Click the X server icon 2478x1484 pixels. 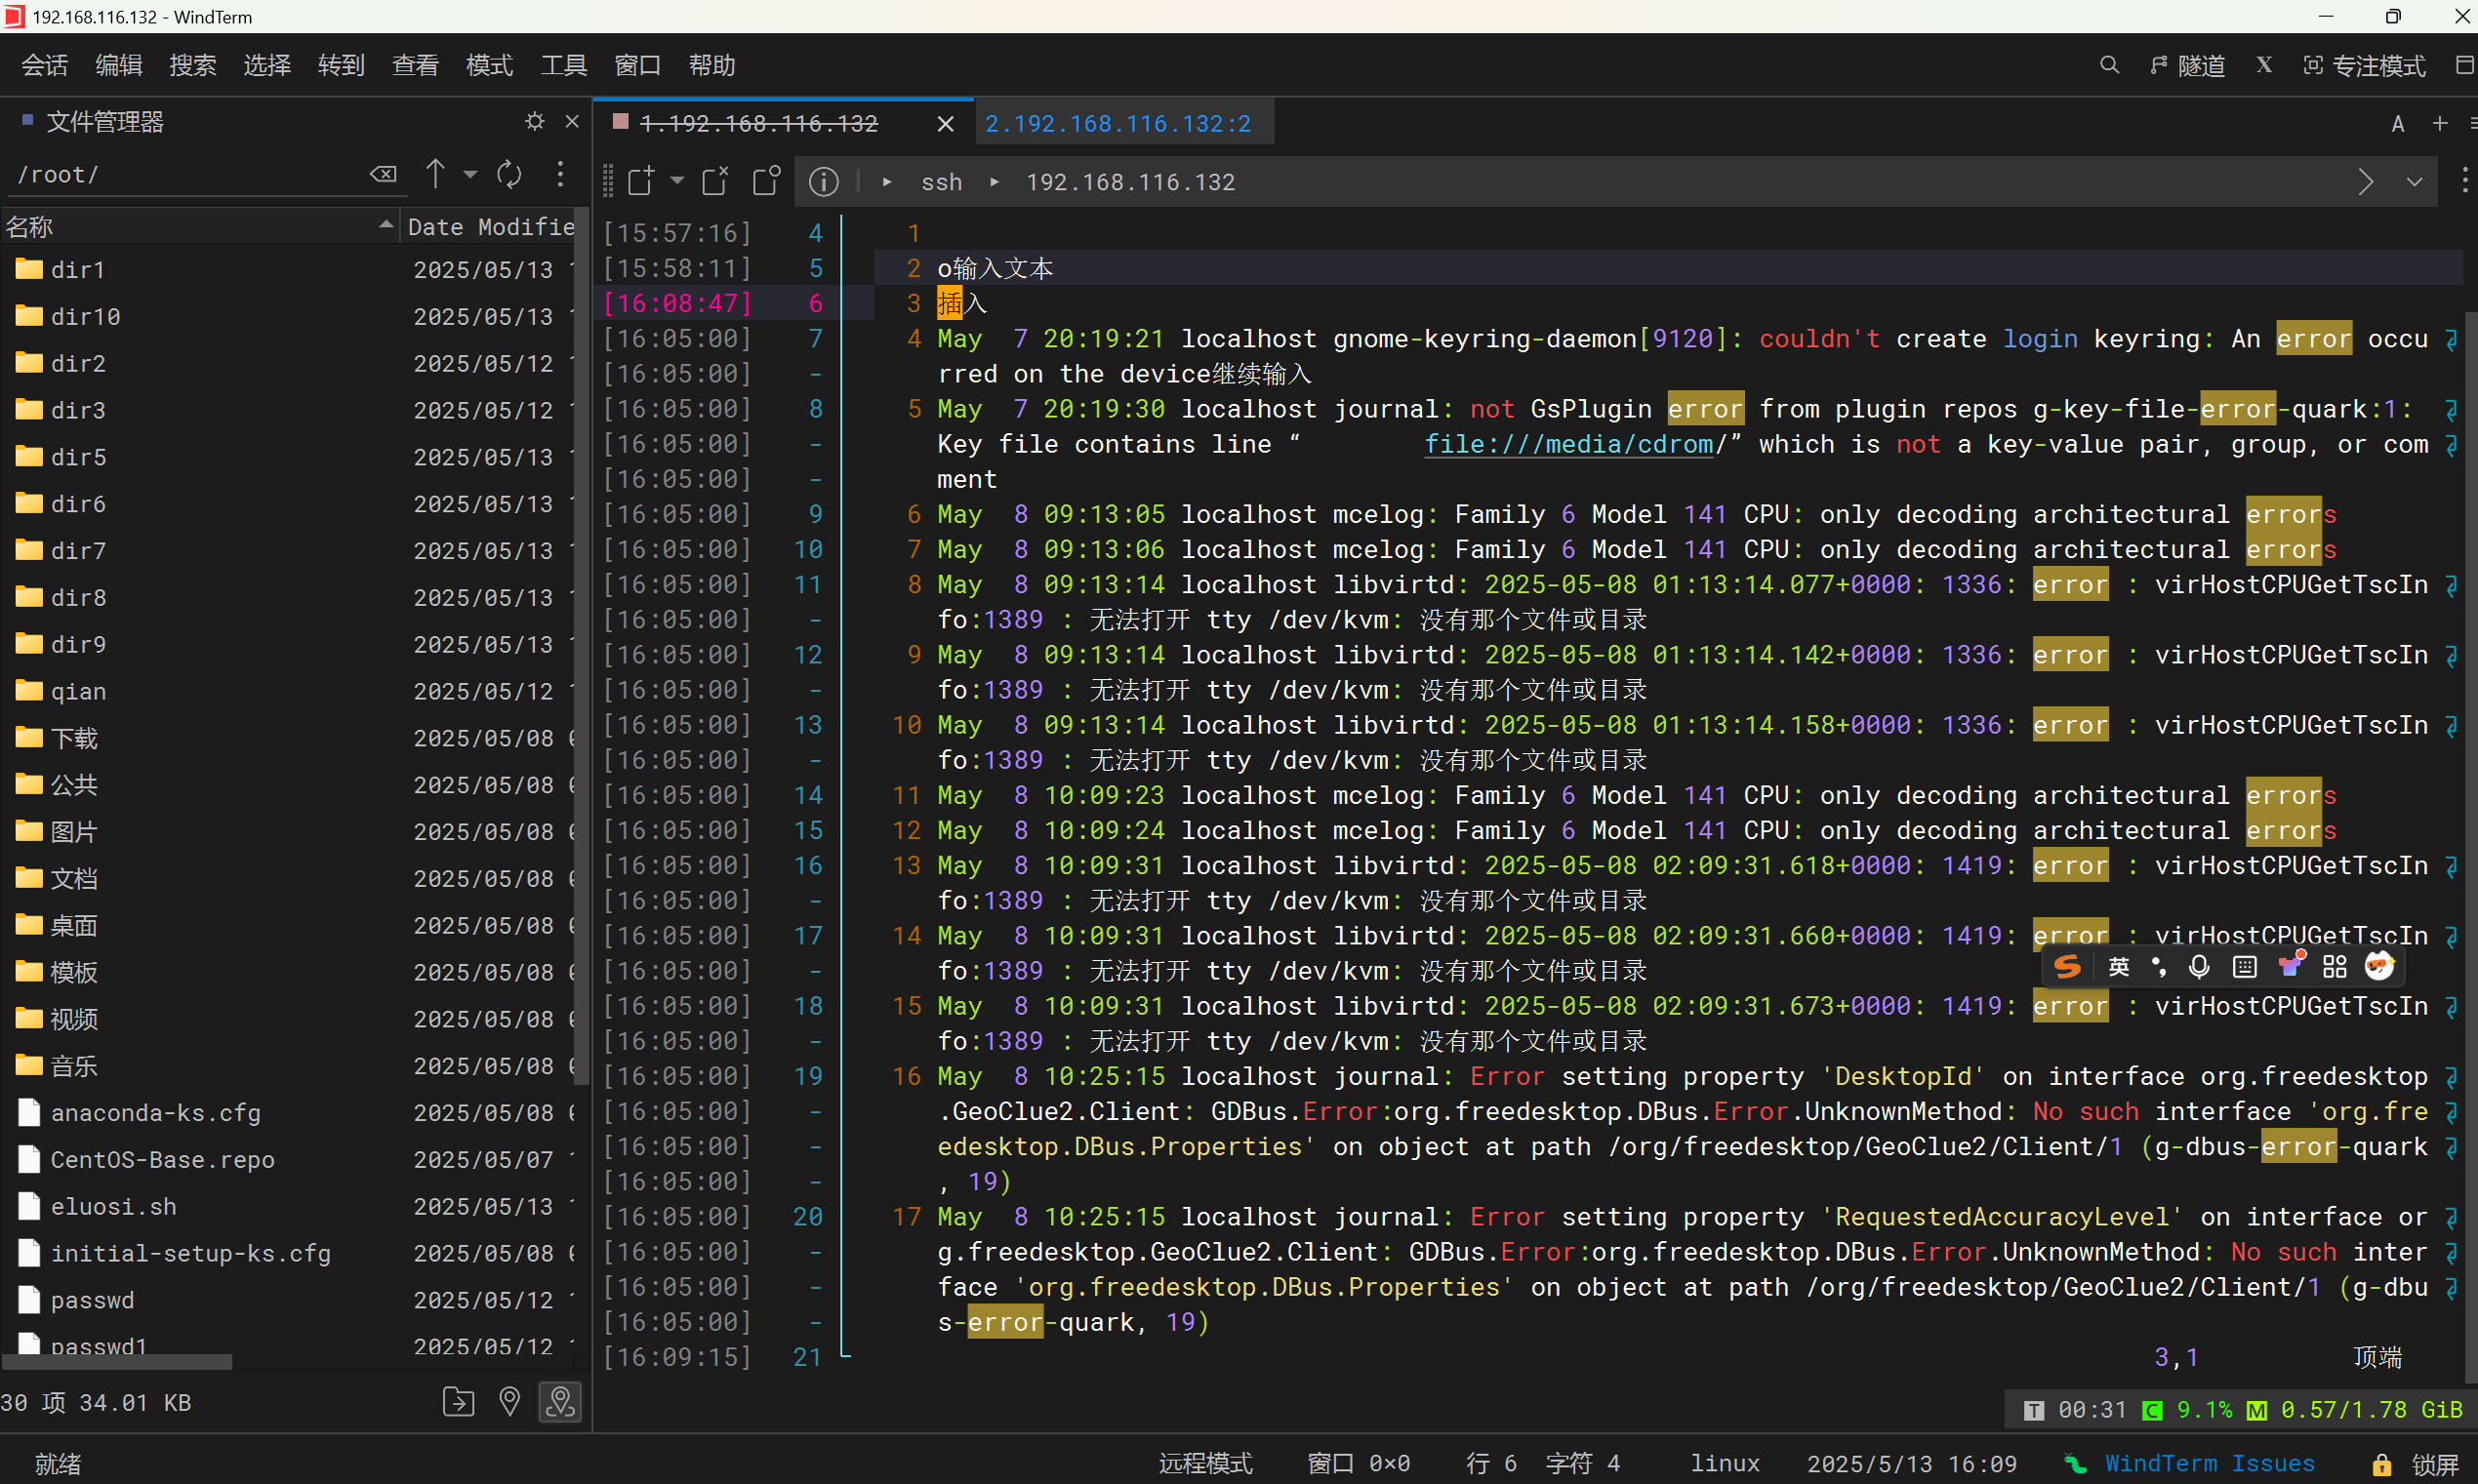[x=2264, y=66]
